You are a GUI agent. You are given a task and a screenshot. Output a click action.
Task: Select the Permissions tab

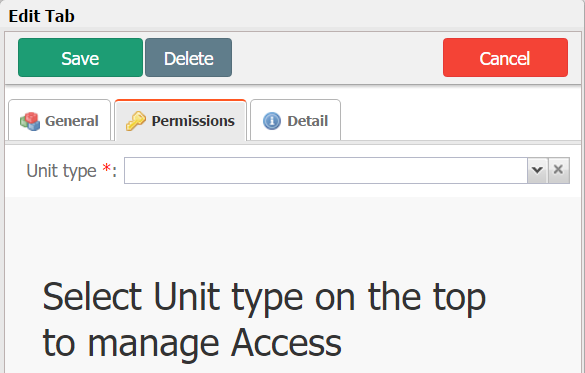[181, 120]
